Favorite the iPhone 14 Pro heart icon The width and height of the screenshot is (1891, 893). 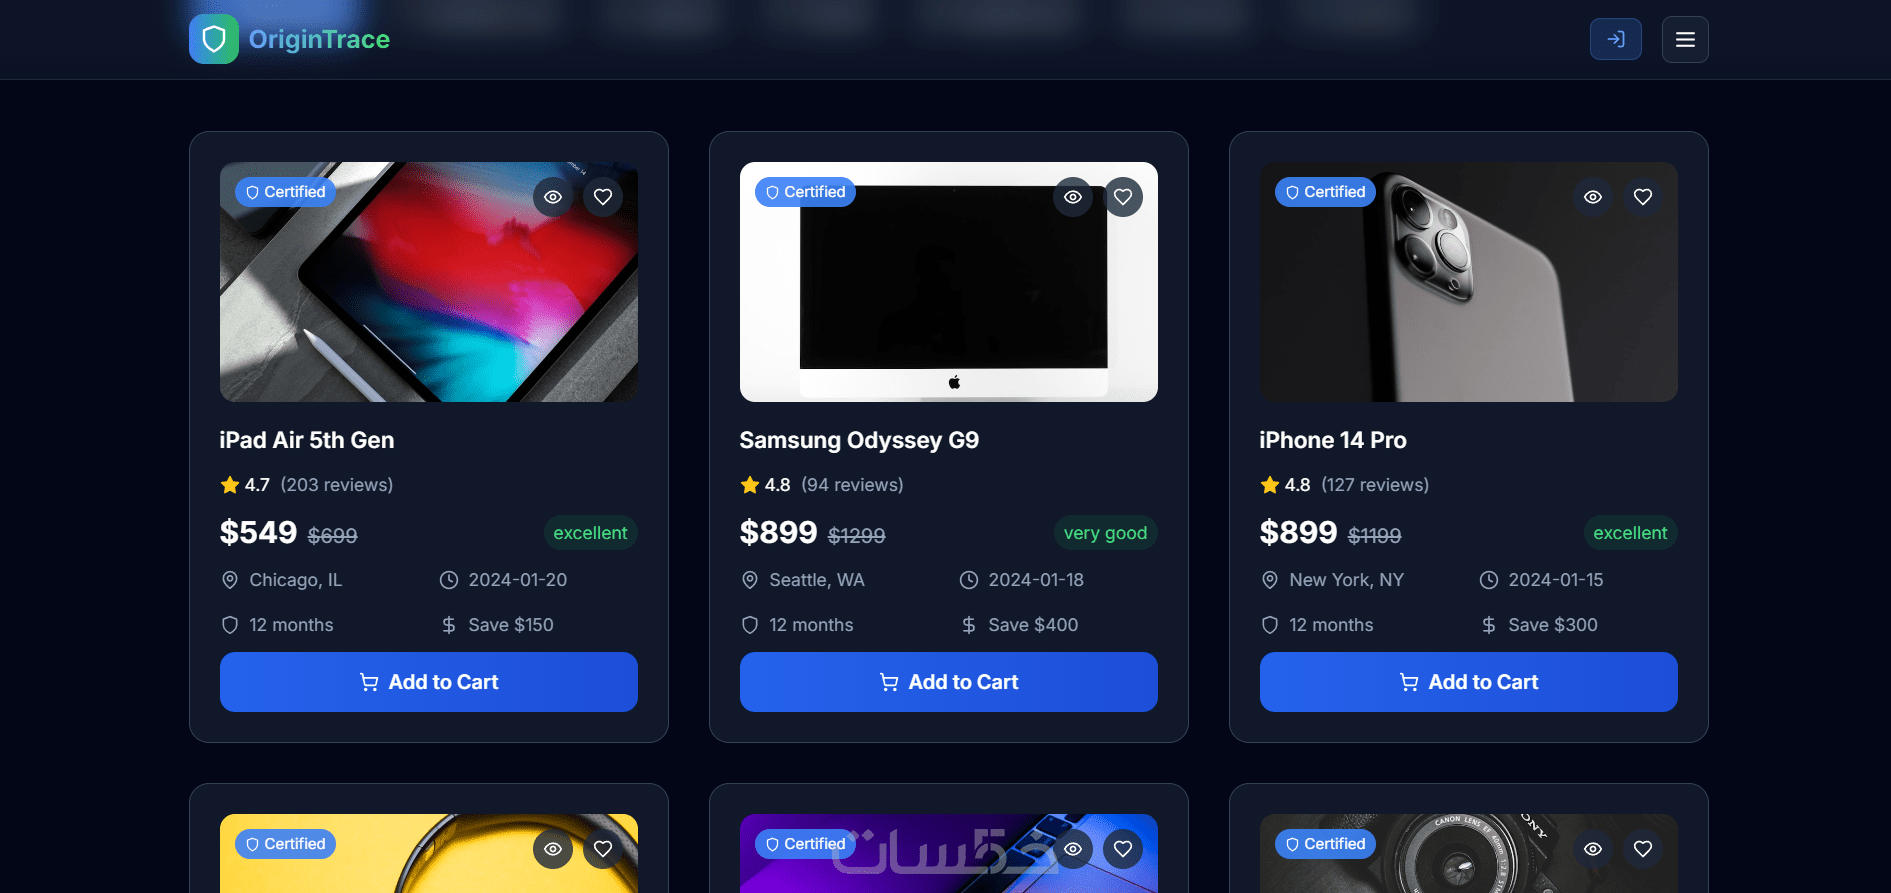[x=1643, y=197]
